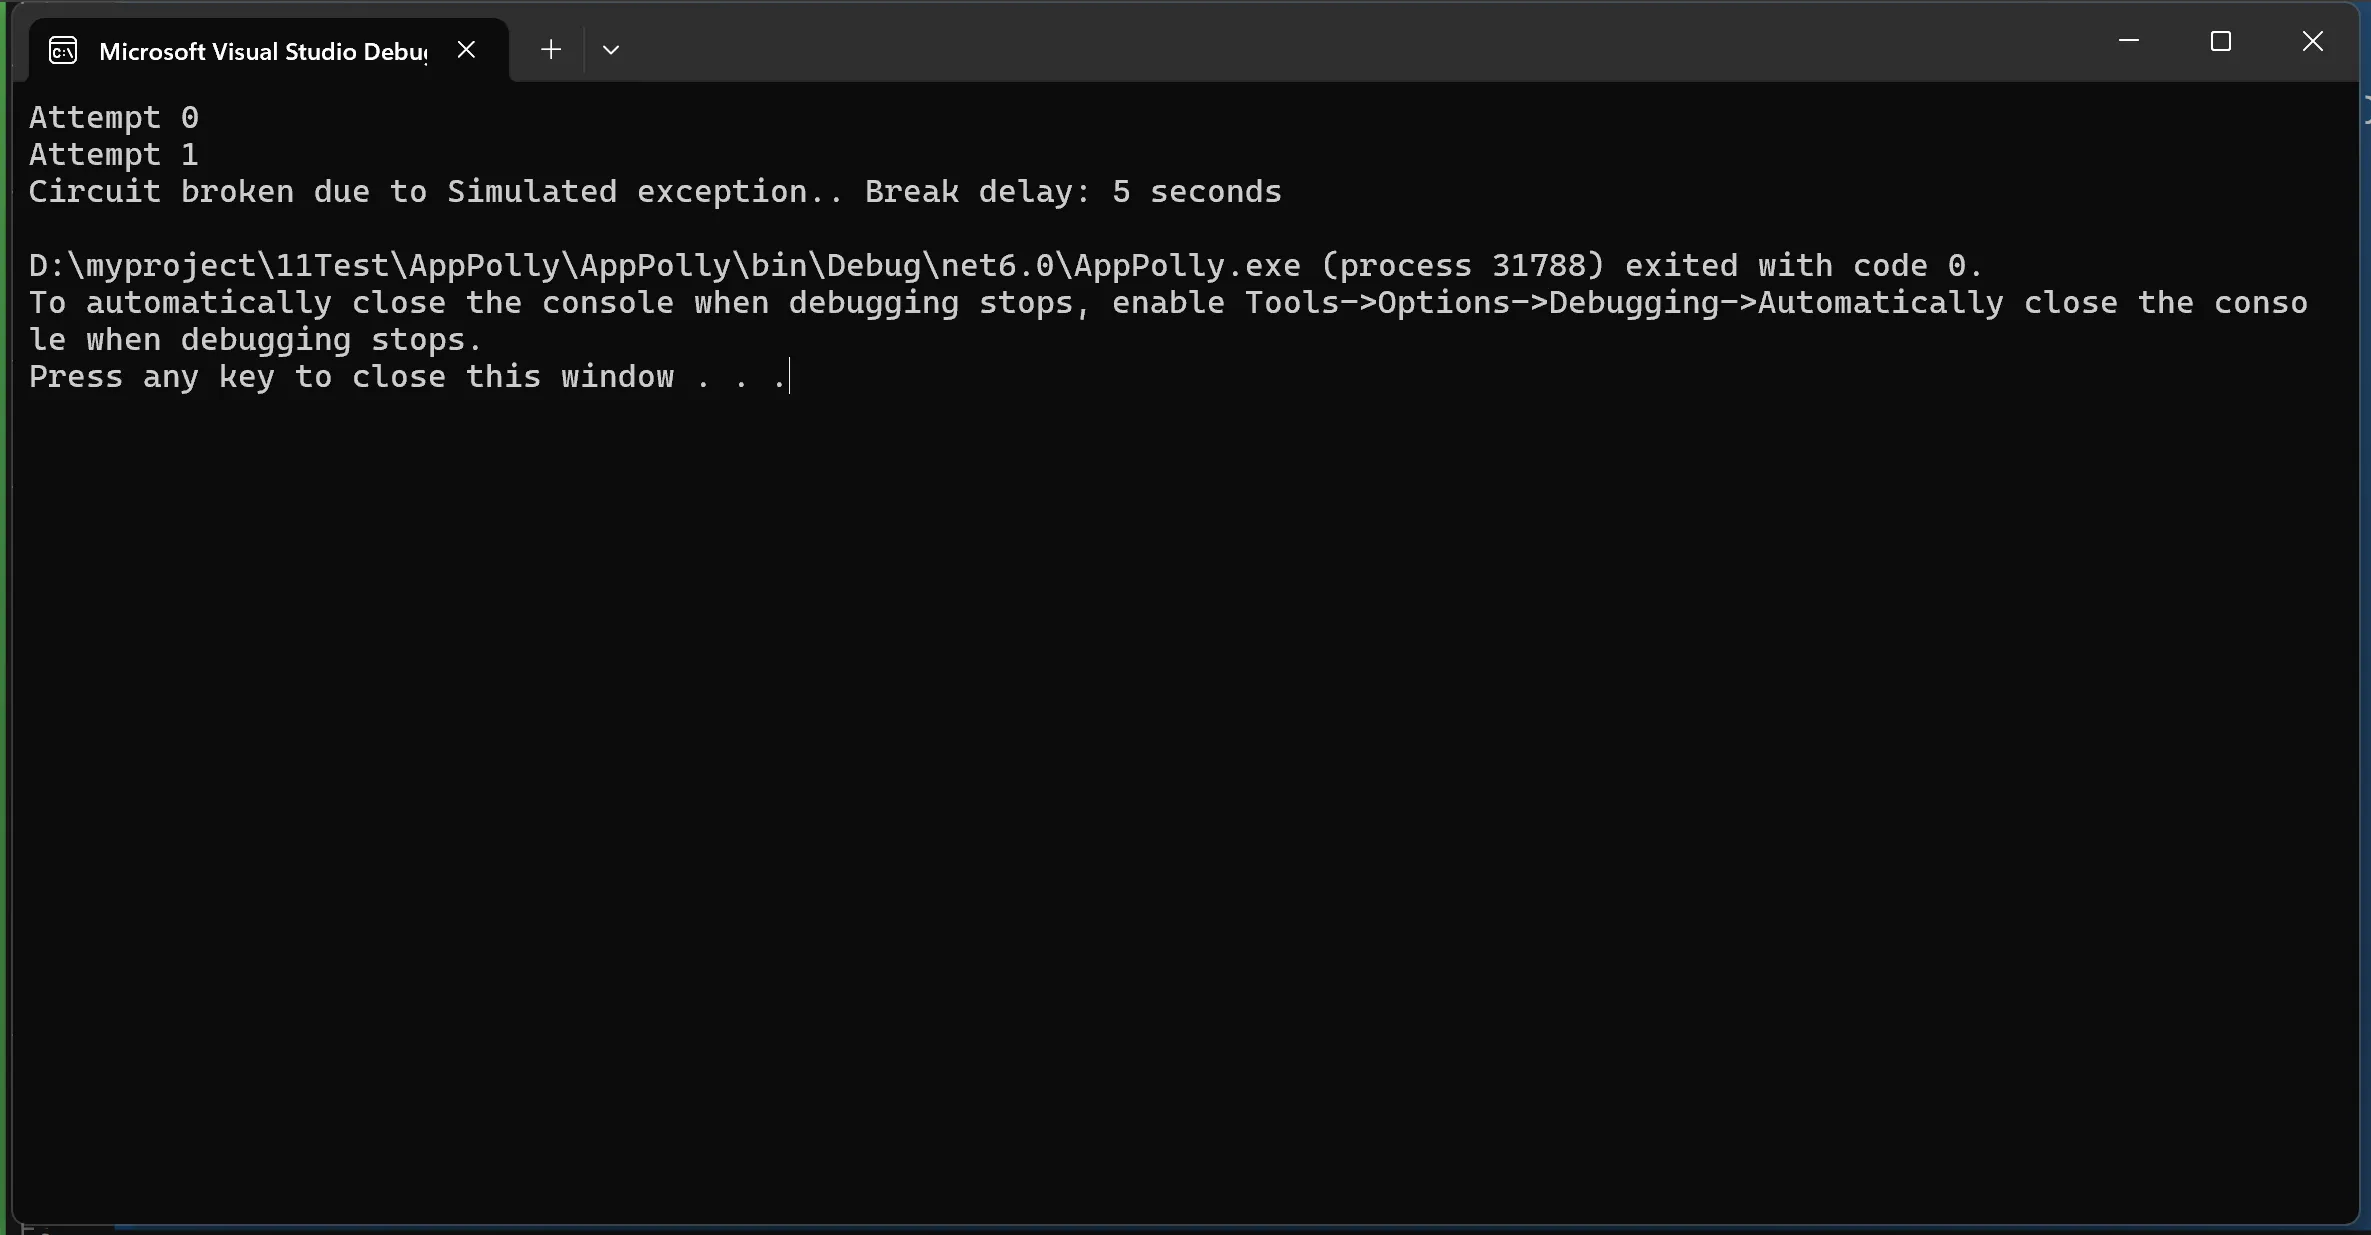Maximize the terminal window
Screen dimensions: 2371x1235
coord(2220,41)
